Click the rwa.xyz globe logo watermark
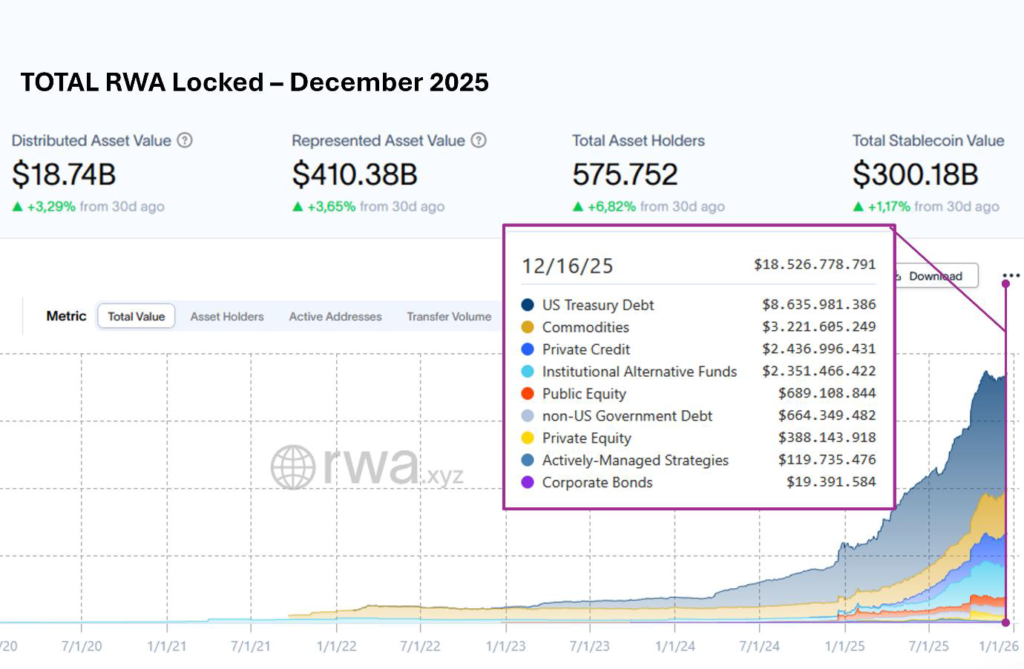The image size is (1024, 669). tap(293, 468)
